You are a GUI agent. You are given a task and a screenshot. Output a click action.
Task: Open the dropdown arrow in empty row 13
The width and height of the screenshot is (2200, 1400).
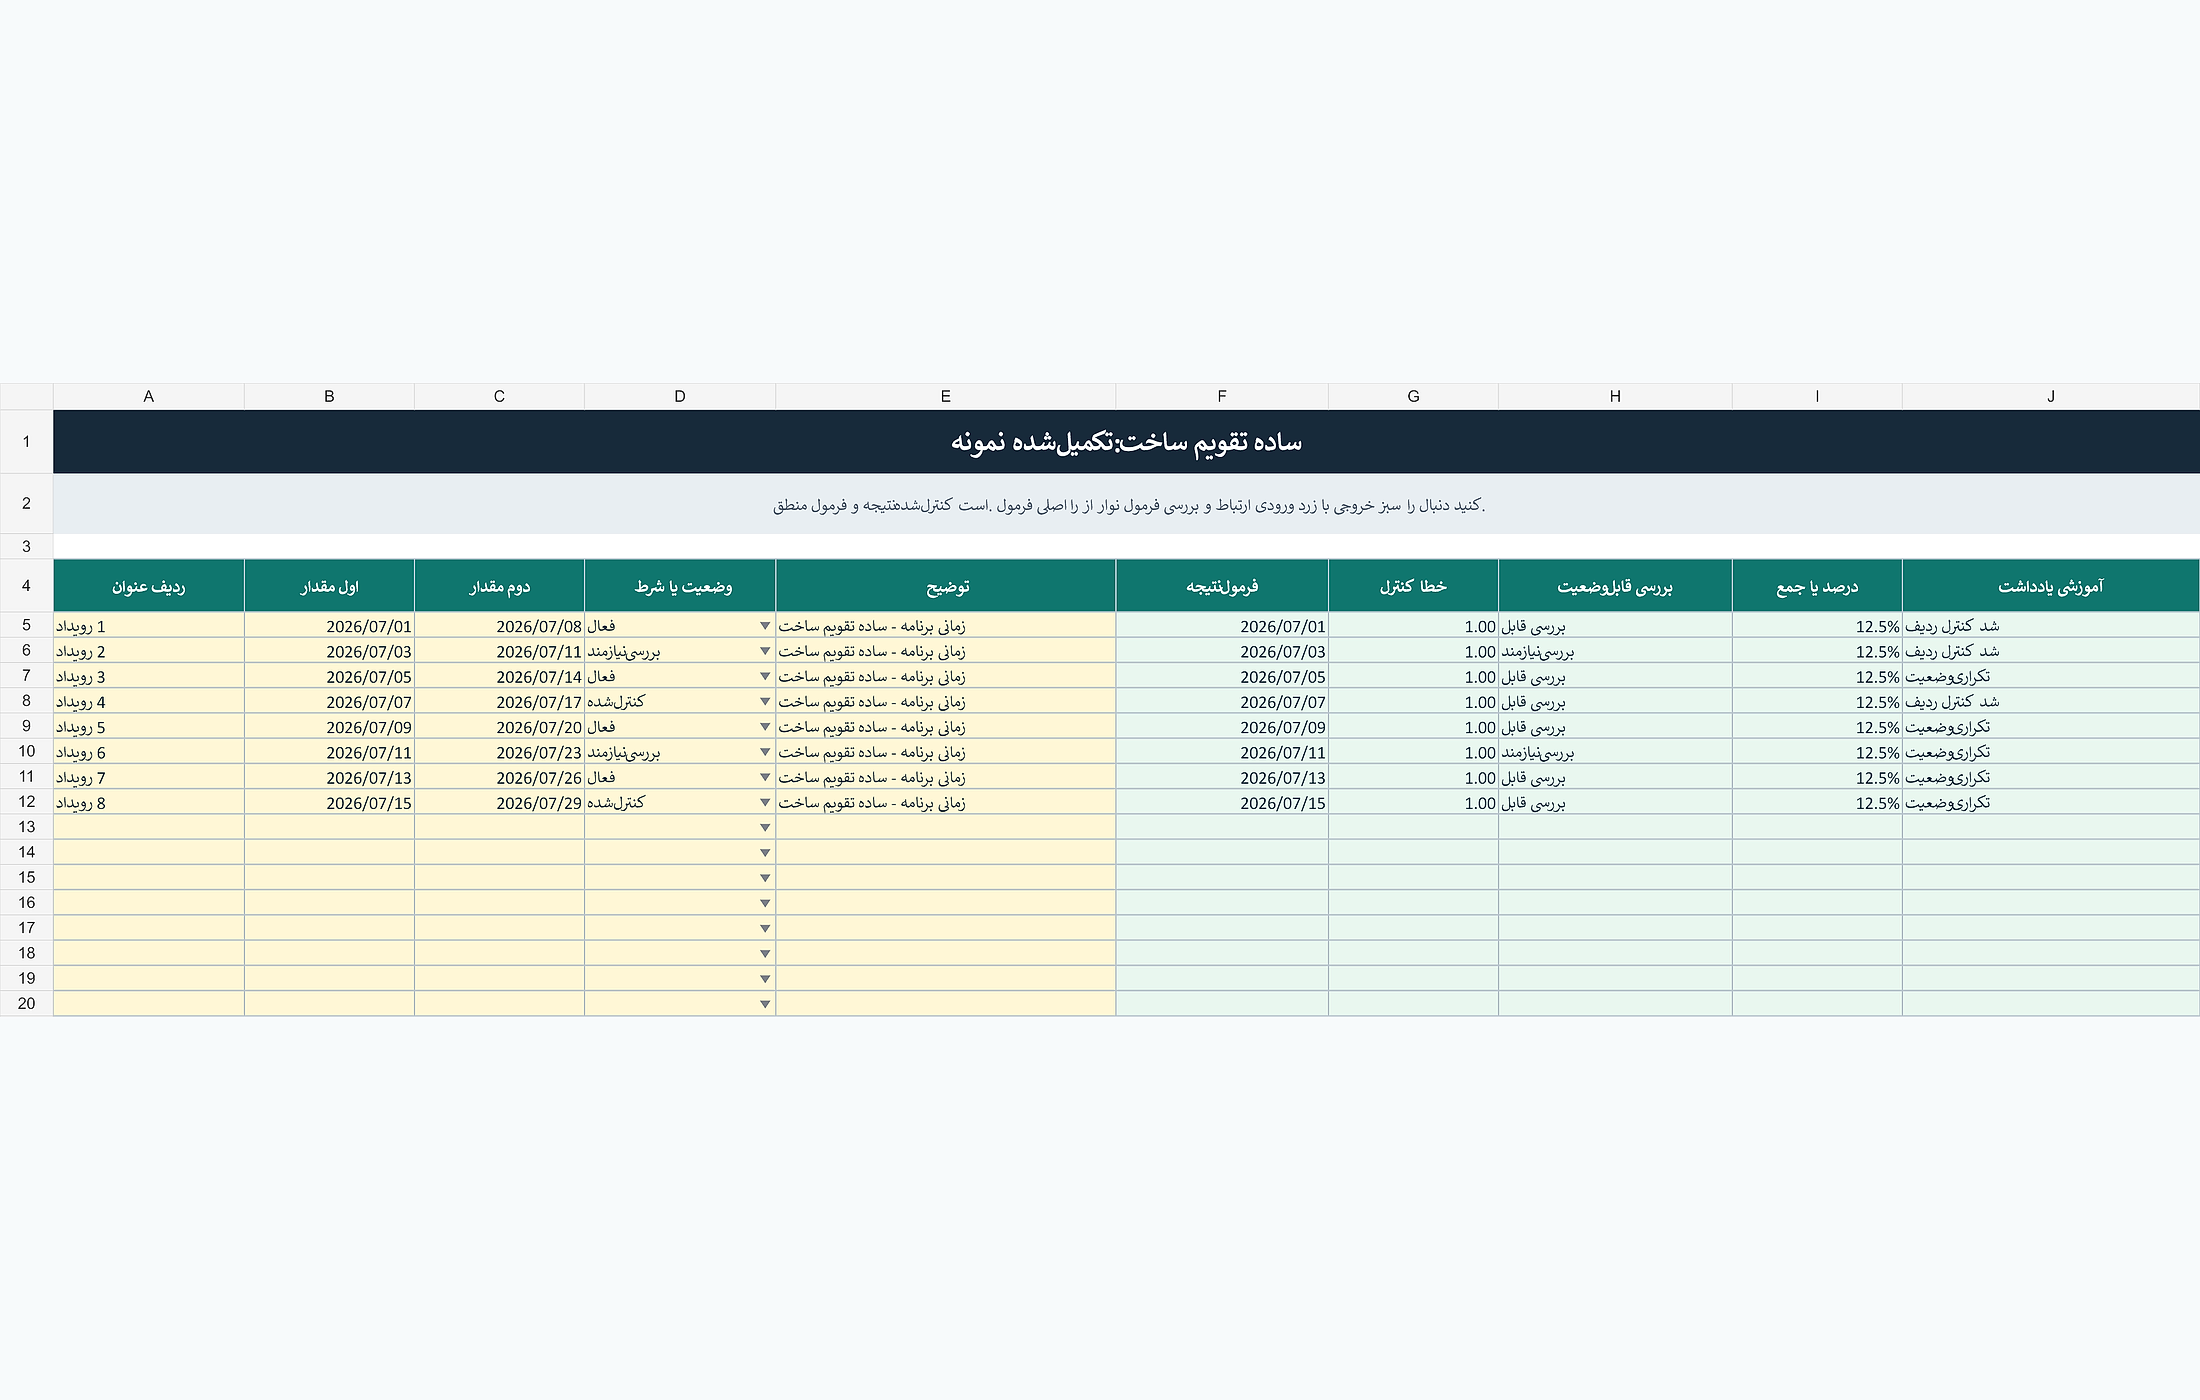[765, 828]
